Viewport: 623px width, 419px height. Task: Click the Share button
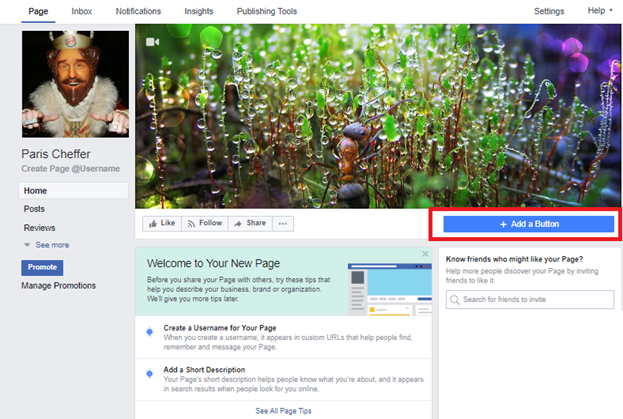tap(250, 224)
